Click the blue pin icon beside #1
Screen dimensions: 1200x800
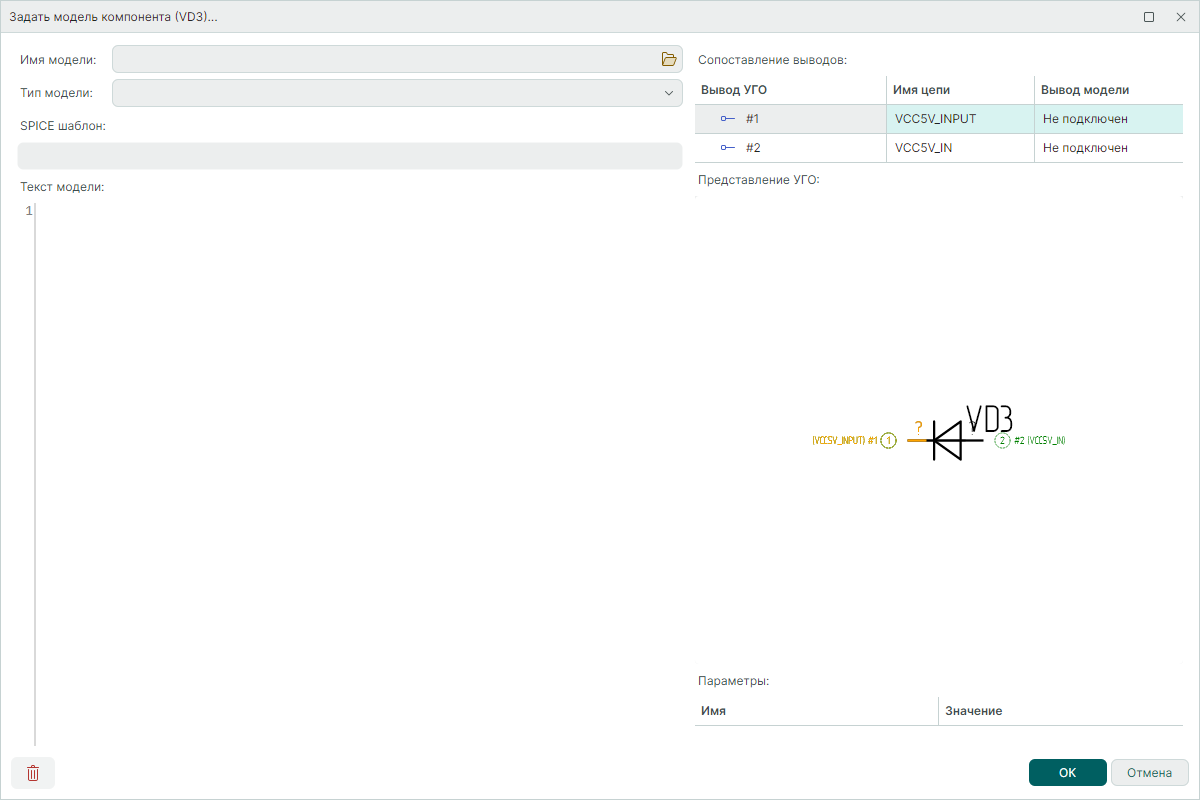click(x=727, y=119)
